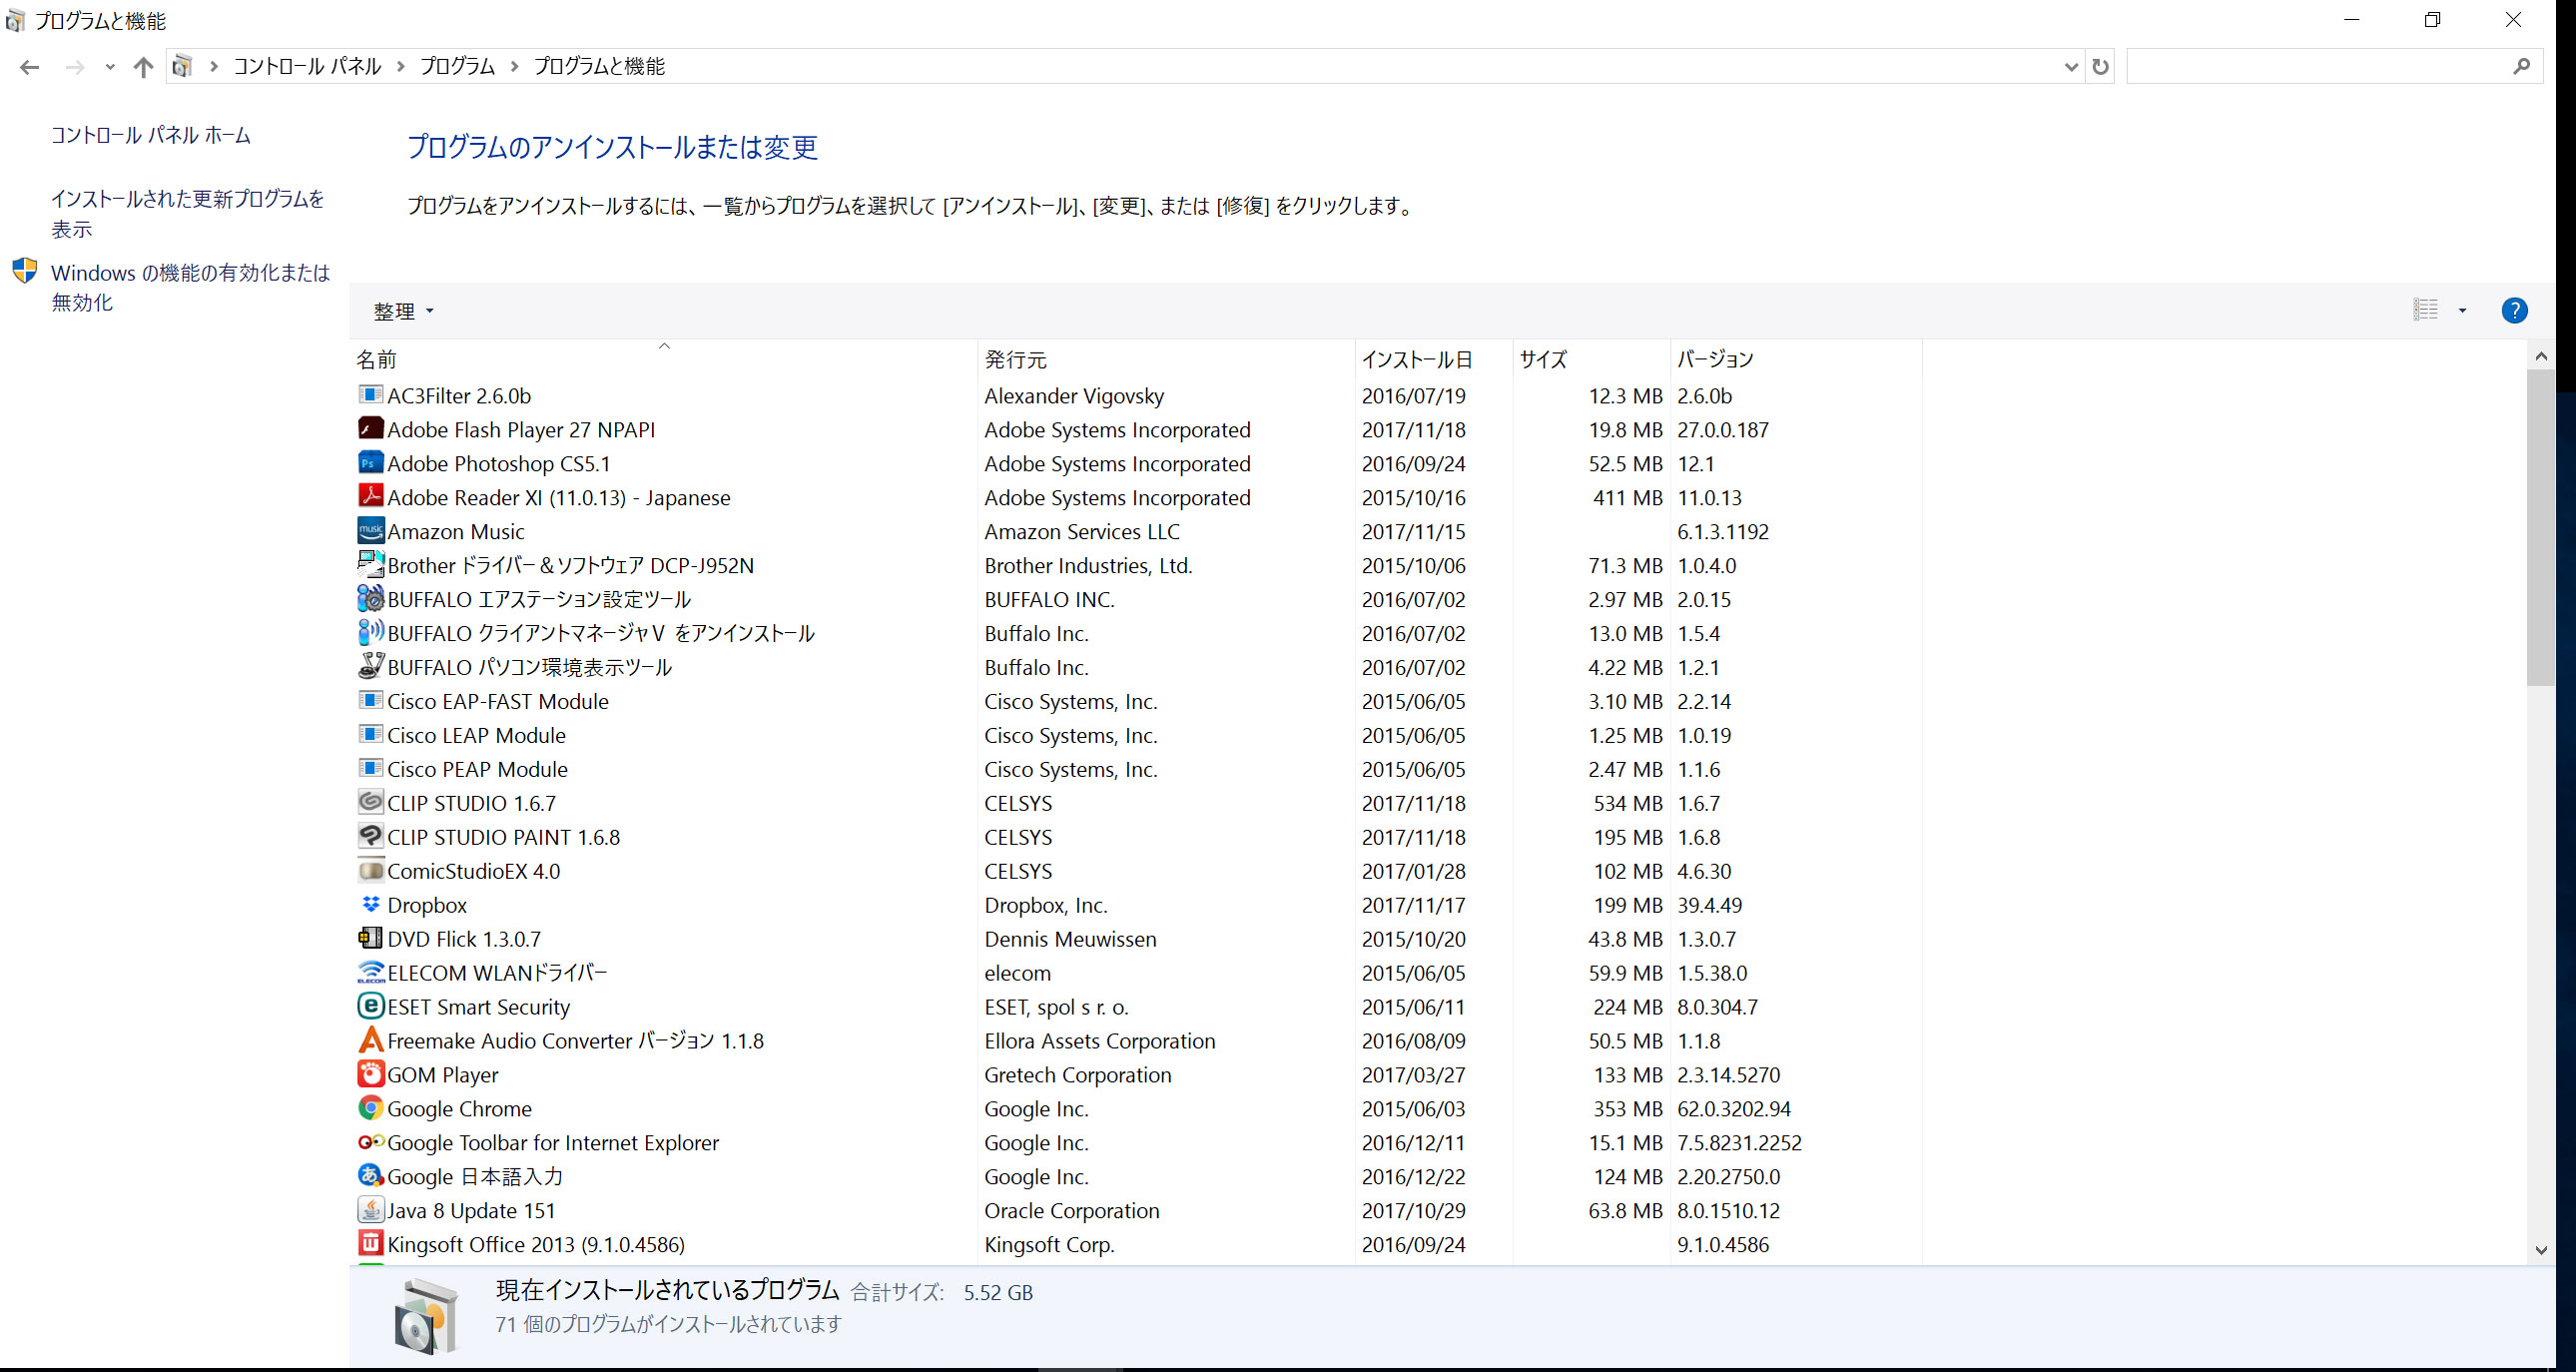Click the Google Chrome program icon
The image size is (2576, 1372).
(x=370, y=1108)
